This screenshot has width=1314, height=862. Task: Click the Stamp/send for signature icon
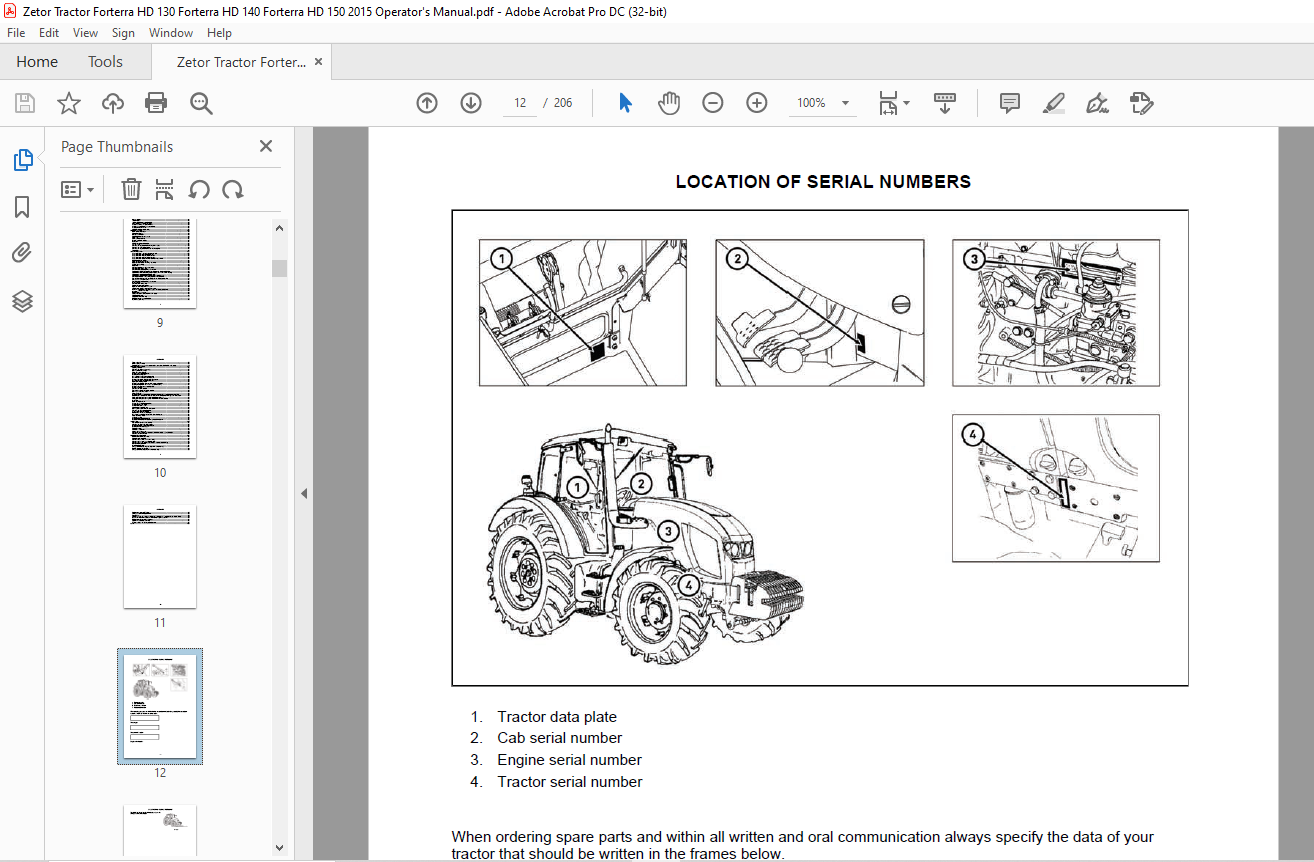coord(1141,103)
